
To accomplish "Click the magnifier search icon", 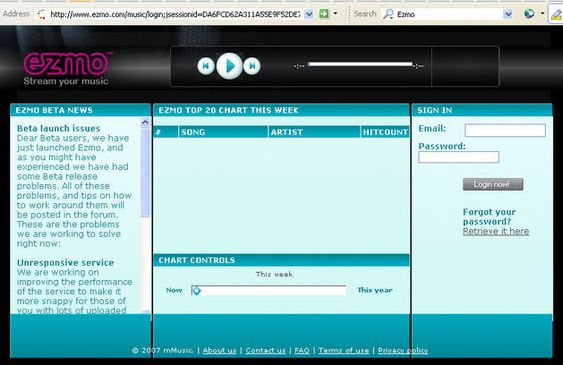I will click(388, 14).
